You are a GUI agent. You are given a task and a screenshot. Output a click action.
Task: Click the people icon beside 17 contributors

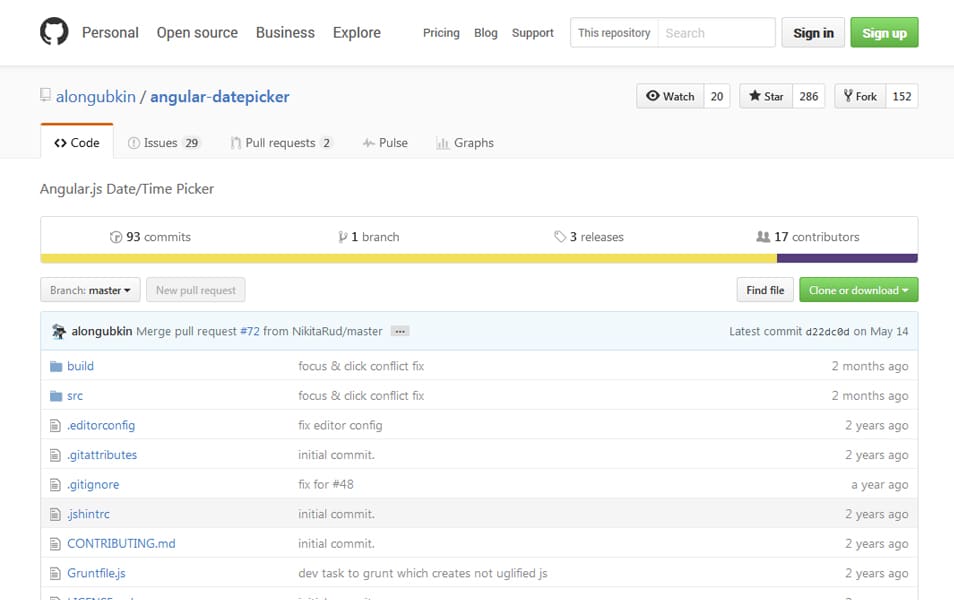point(763,236)
